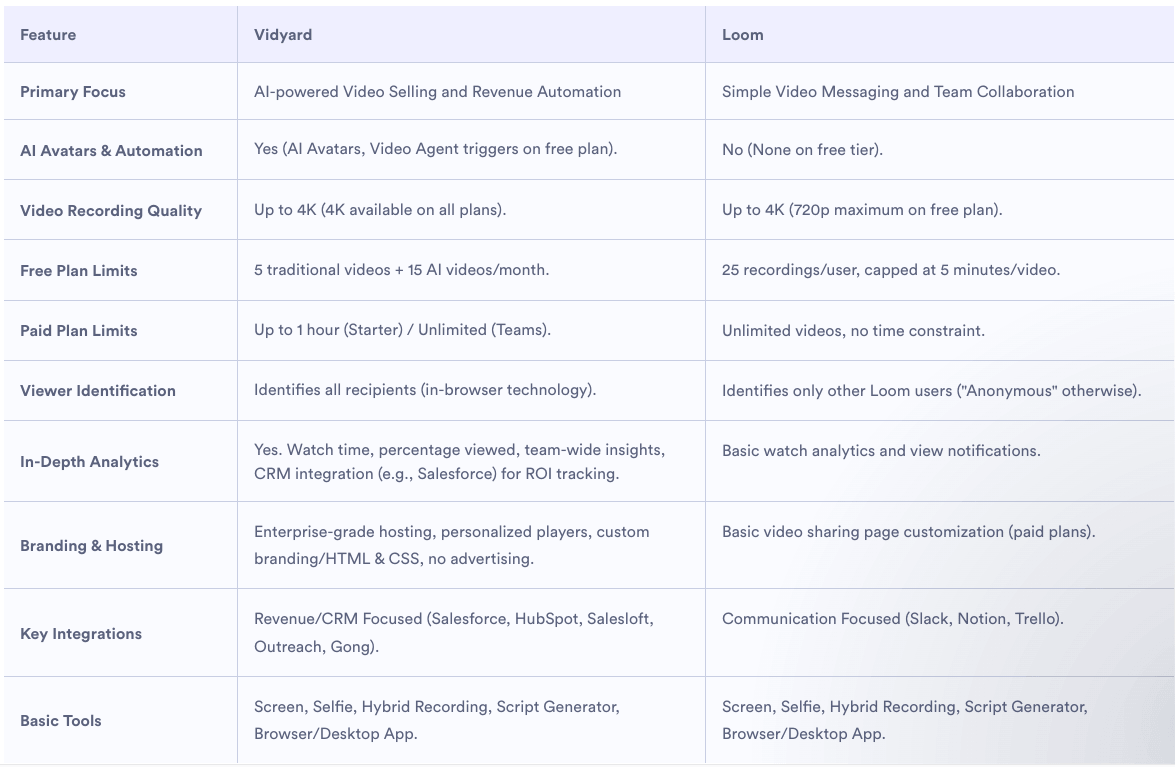1175x767 pixels.
Task: Select the Video Recording Quality row label
Action: pos(111,211)
